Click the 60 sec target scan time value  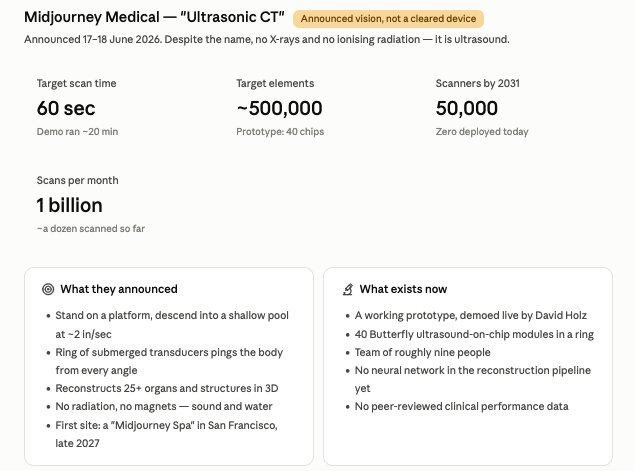(66, 108)
